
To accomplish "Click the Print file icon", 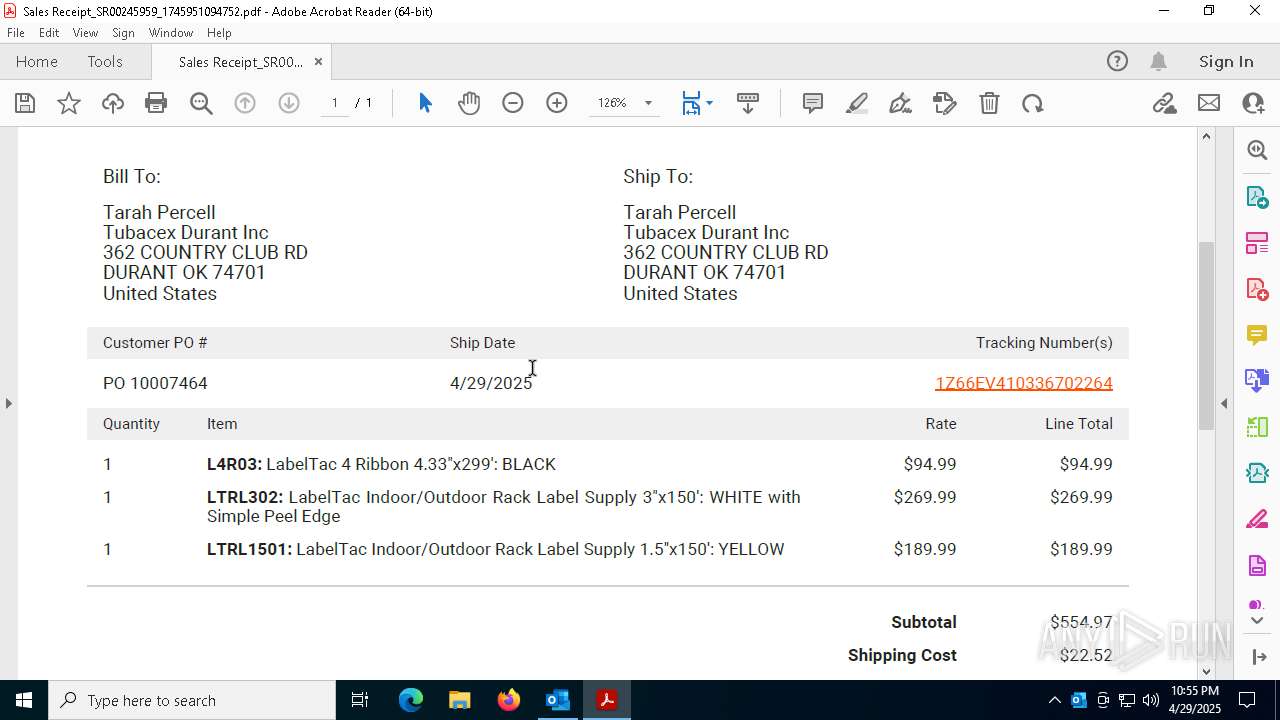I will tap(156, 103).
